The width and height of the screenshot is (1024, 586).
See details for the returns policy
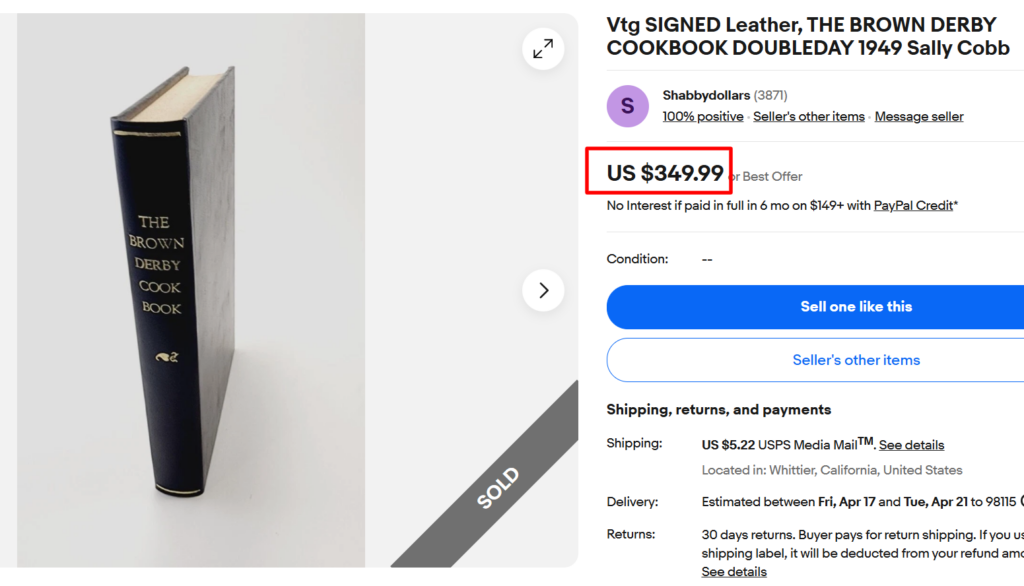coord(734,572)
